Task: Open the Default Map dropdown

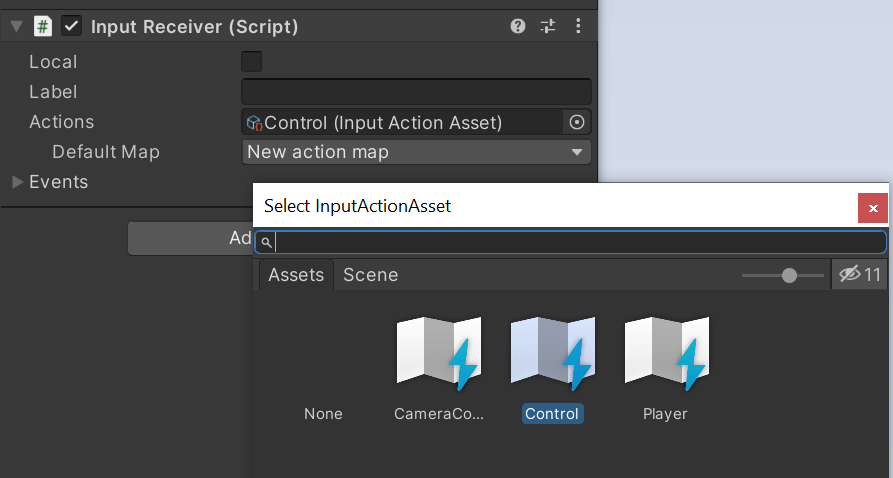Action: (416, 152)
